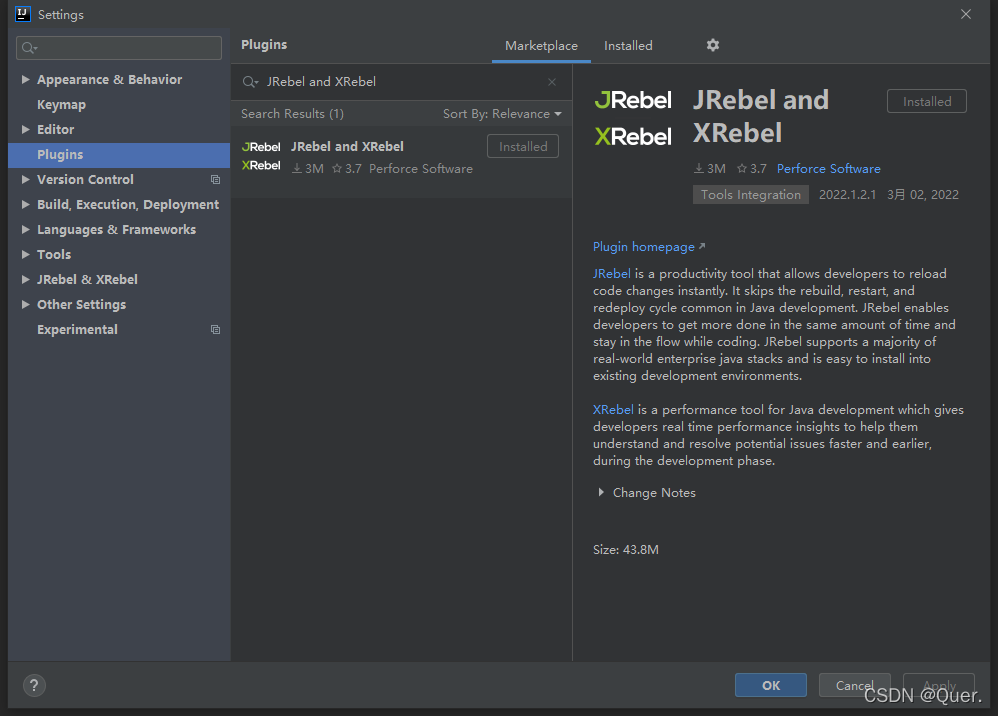Click the Tools Integration tag
Screen dimensions: 998x716
tap(750, 195)
